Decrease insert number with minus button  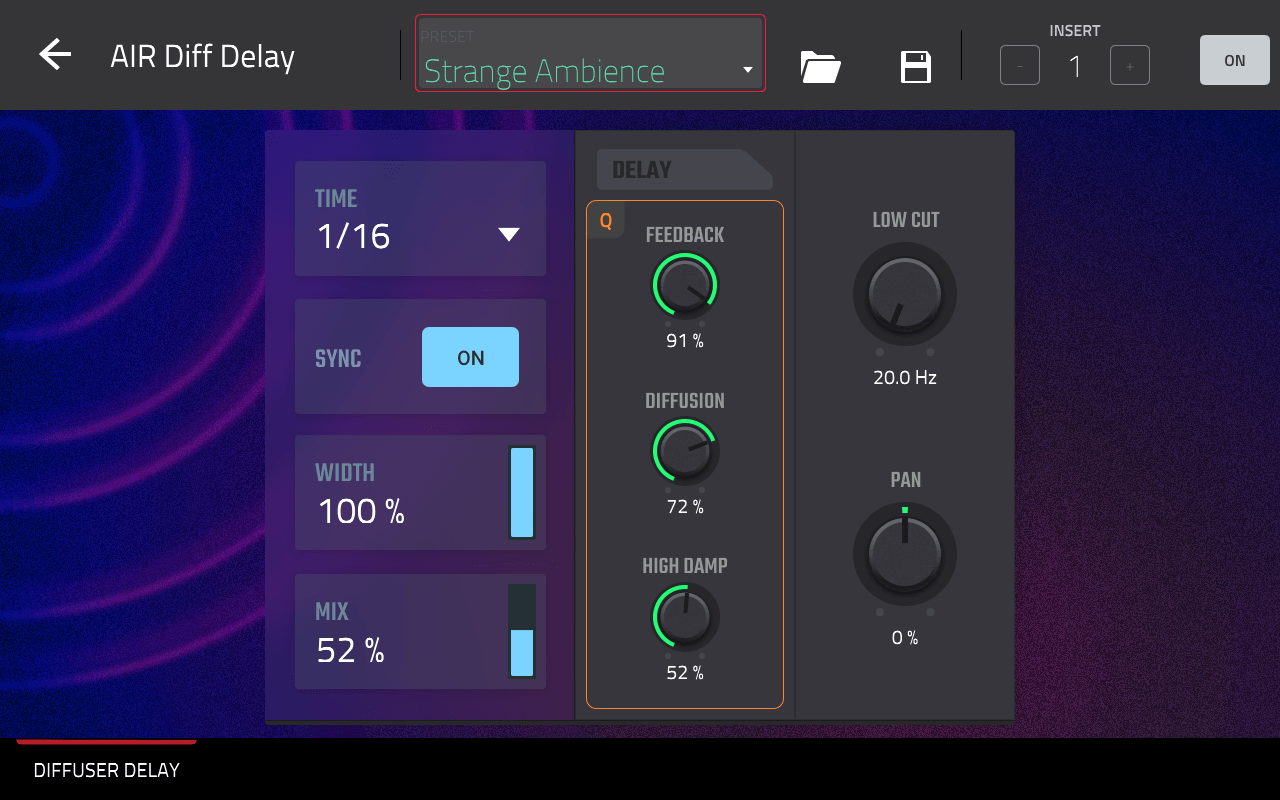pos(1019,66)
